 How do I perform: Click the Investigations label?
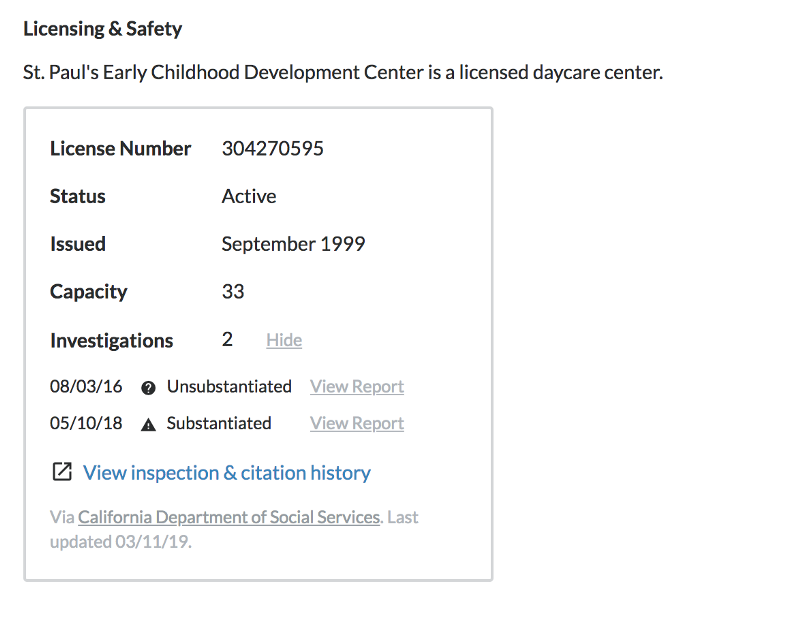111,341
